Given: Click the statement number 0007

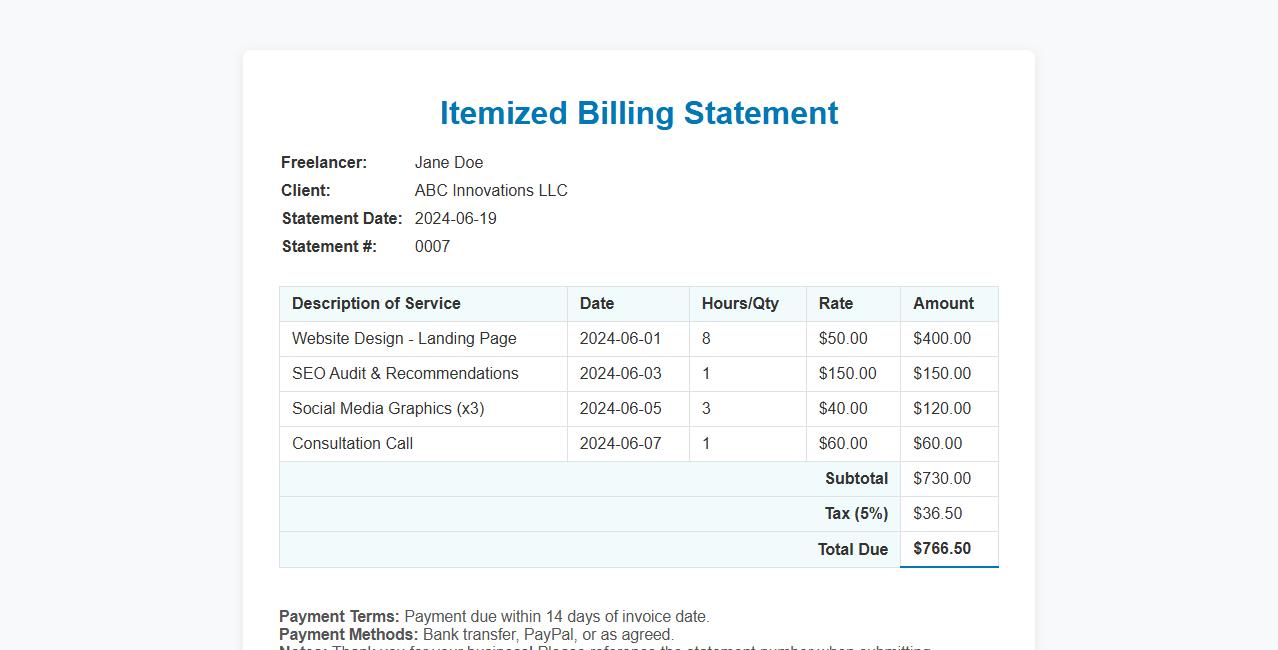Looking at the screenshot, I should pos(432,246).
